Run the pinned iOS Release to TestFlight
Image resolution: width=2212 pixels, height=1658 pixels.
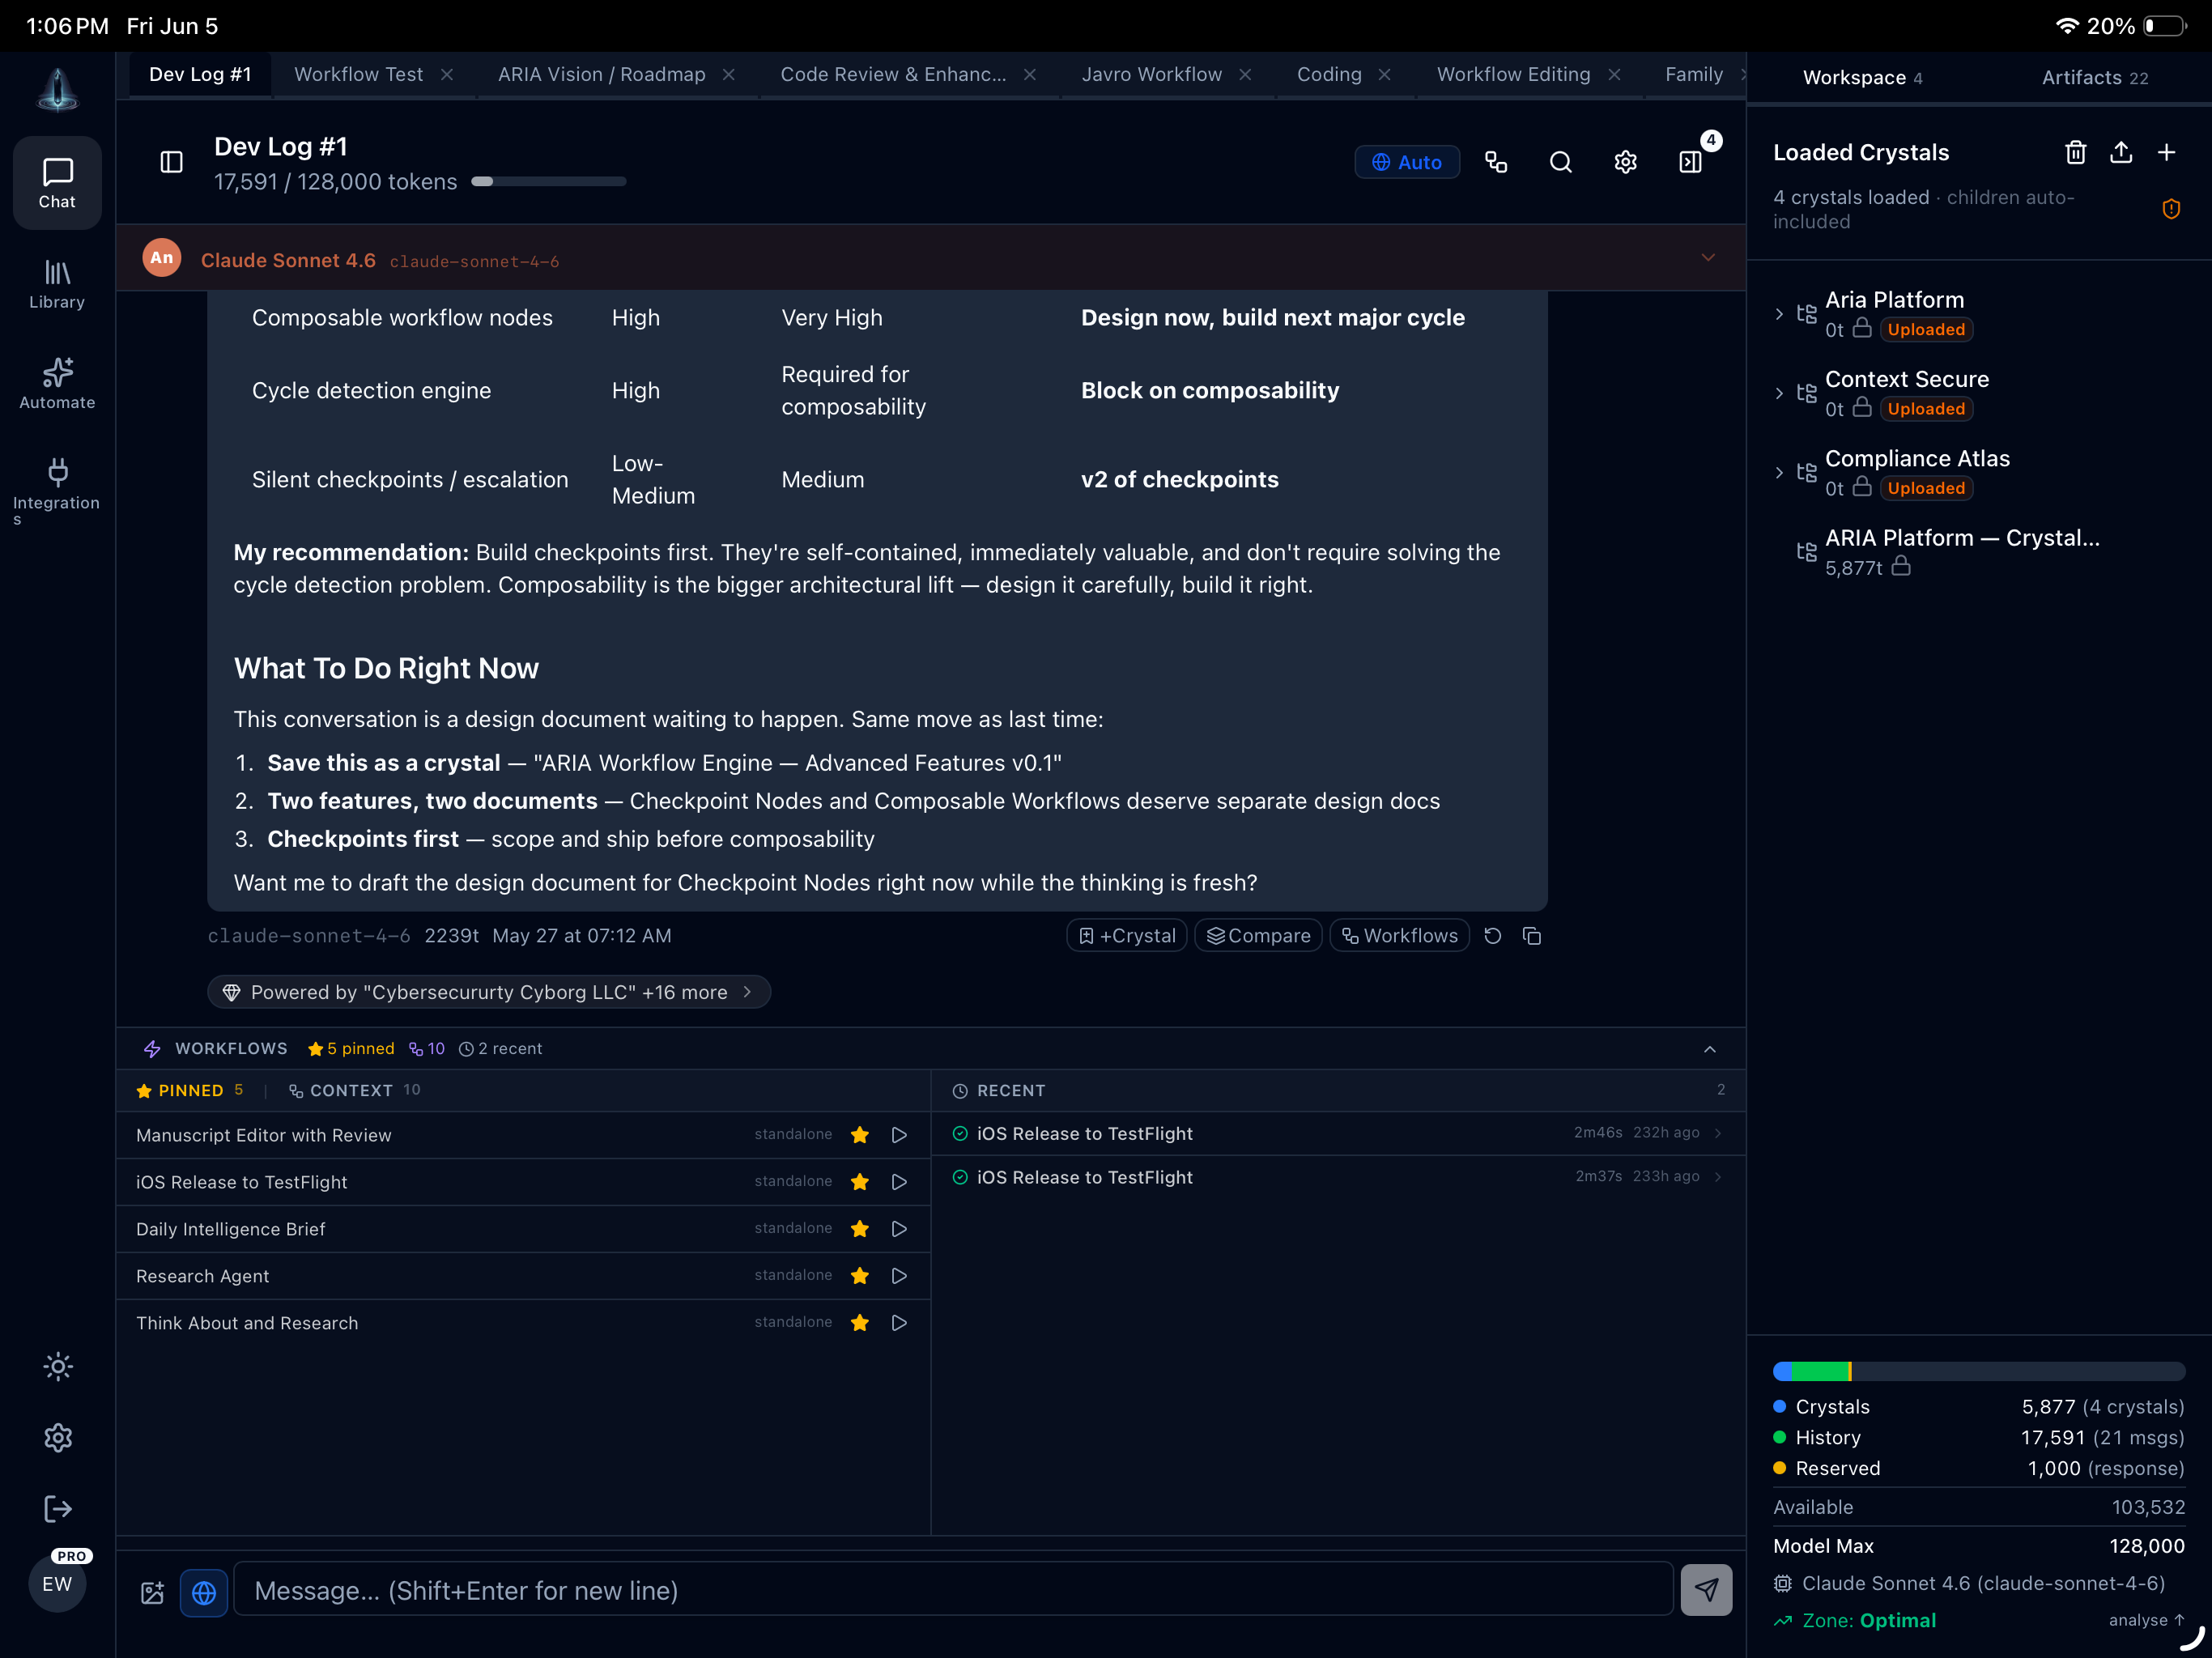point(899,1182)
